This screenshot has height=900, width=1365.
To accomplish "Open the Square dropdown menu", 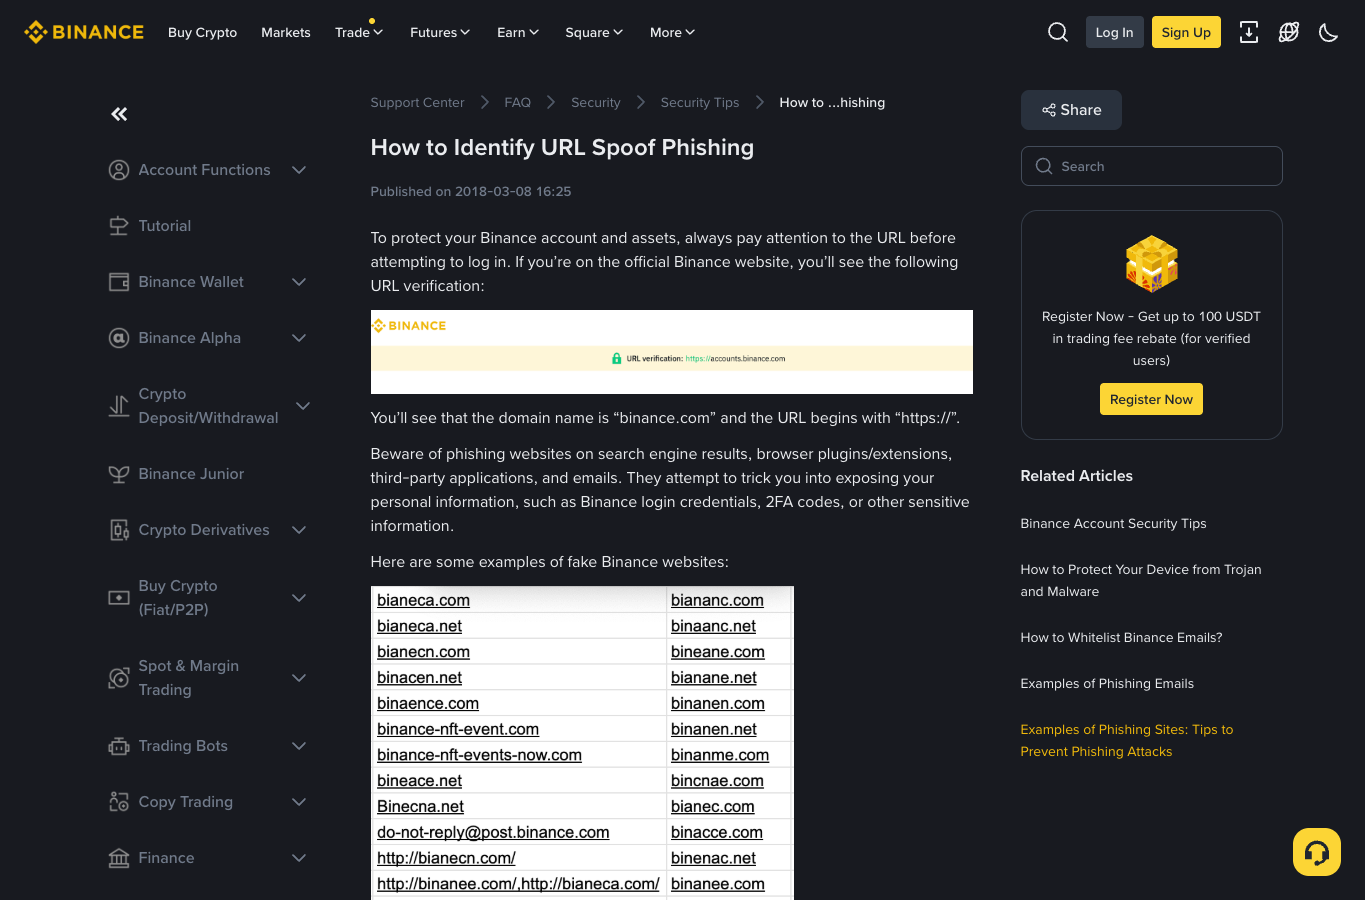I will (594, 32).
